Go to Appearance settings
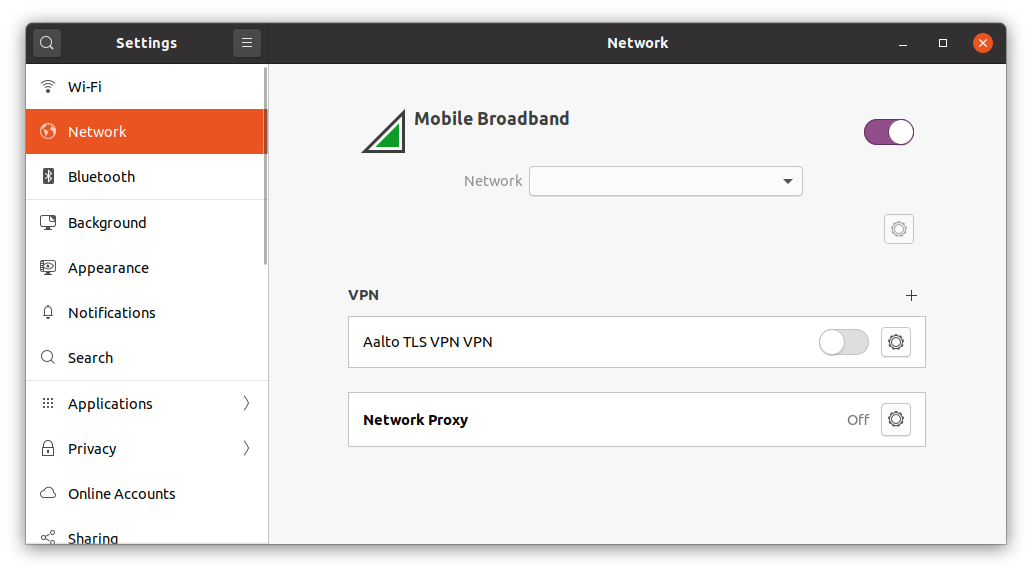1032x573 pixels. (x=108, y=268)
